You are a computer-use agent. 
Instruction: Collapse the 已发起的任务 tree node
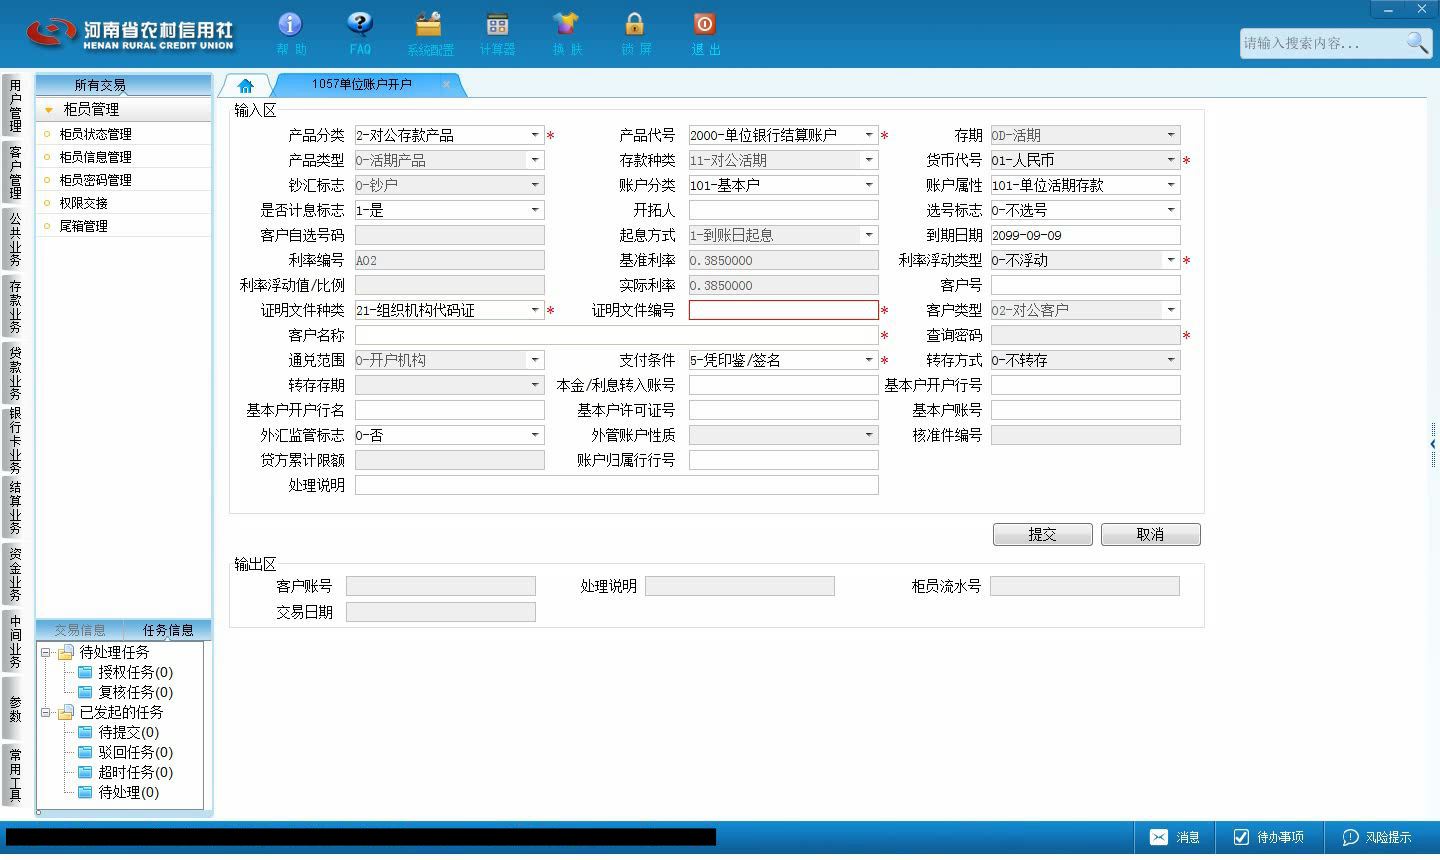click(45, 712)
